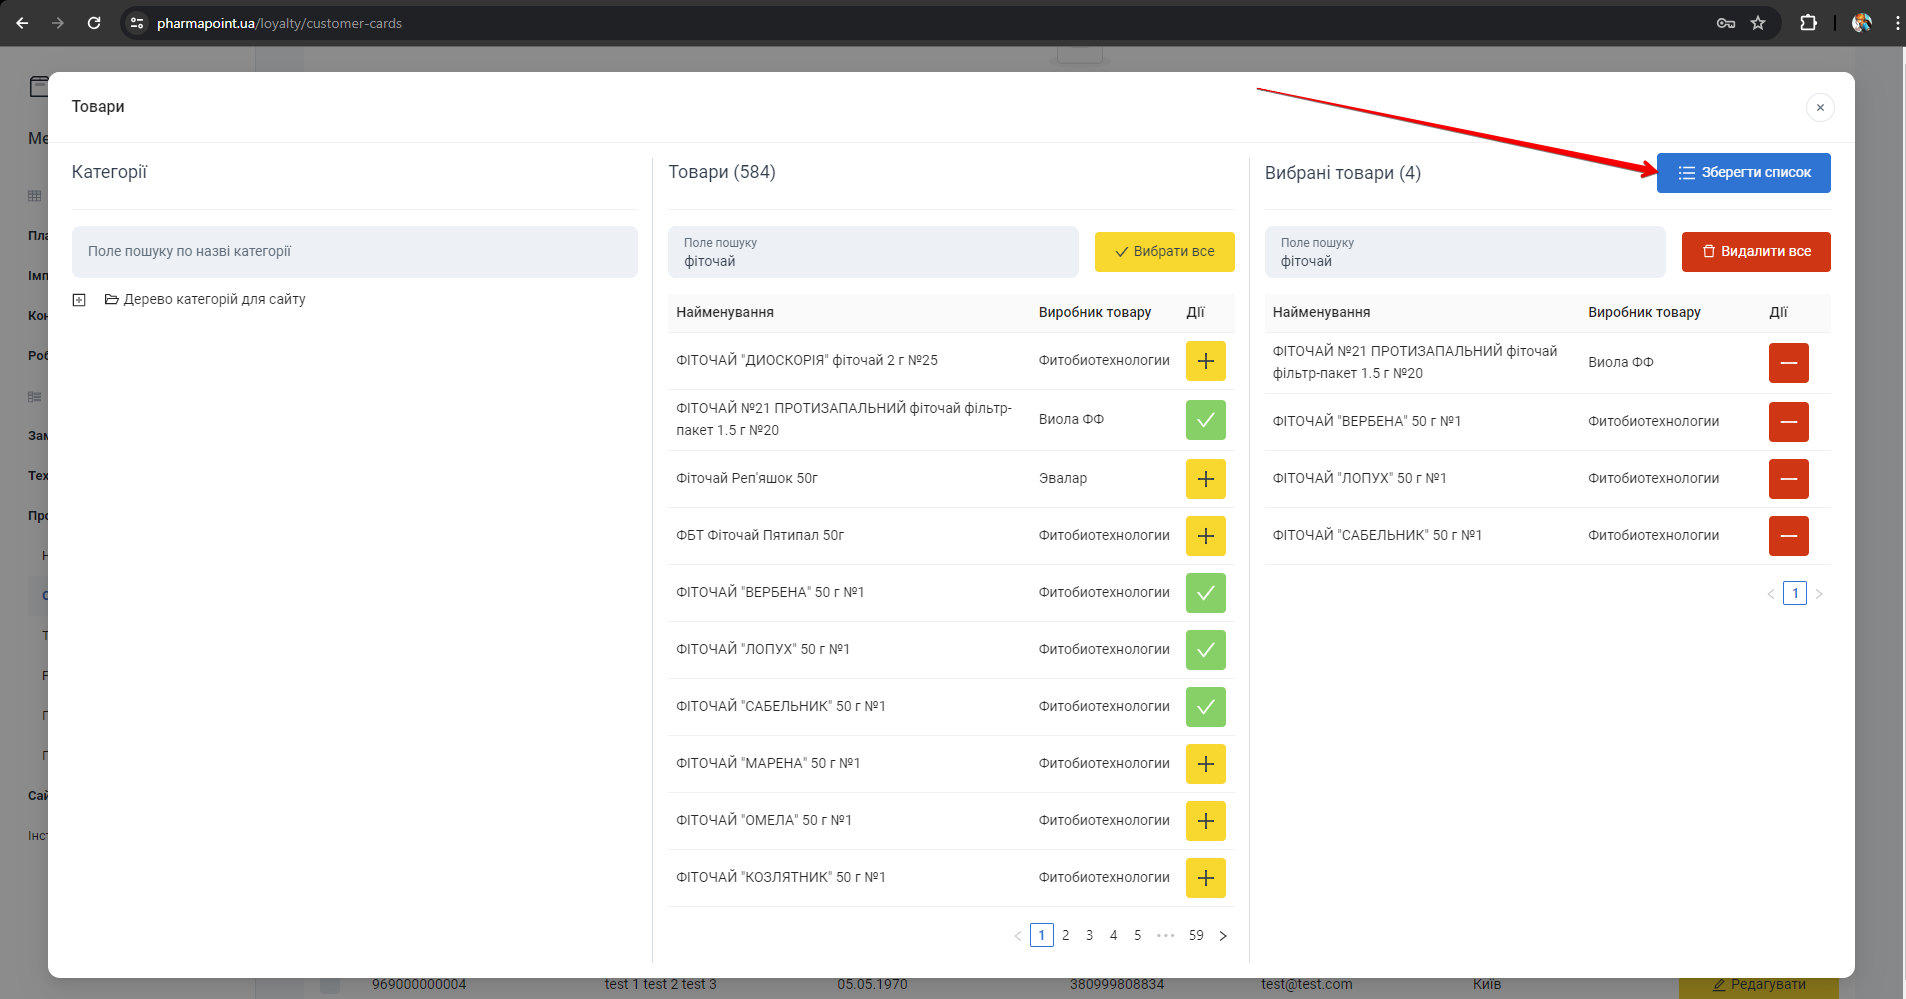Add ФІТОЧАЙ "МАРЕНА" using plus icon

(1205, 764)
